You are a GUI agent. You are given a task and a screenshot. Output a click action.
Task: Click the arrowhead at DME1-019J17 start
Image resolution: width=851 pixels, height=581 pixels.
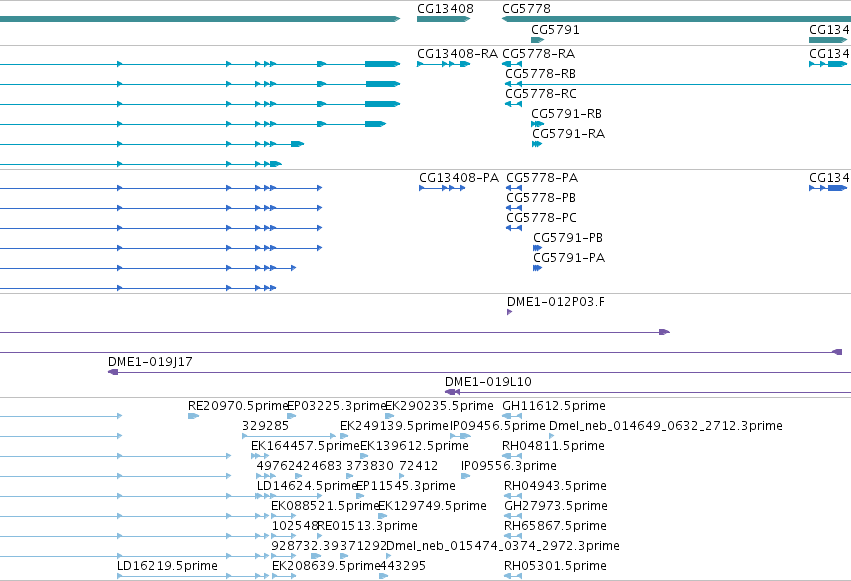tap(113, 372)
